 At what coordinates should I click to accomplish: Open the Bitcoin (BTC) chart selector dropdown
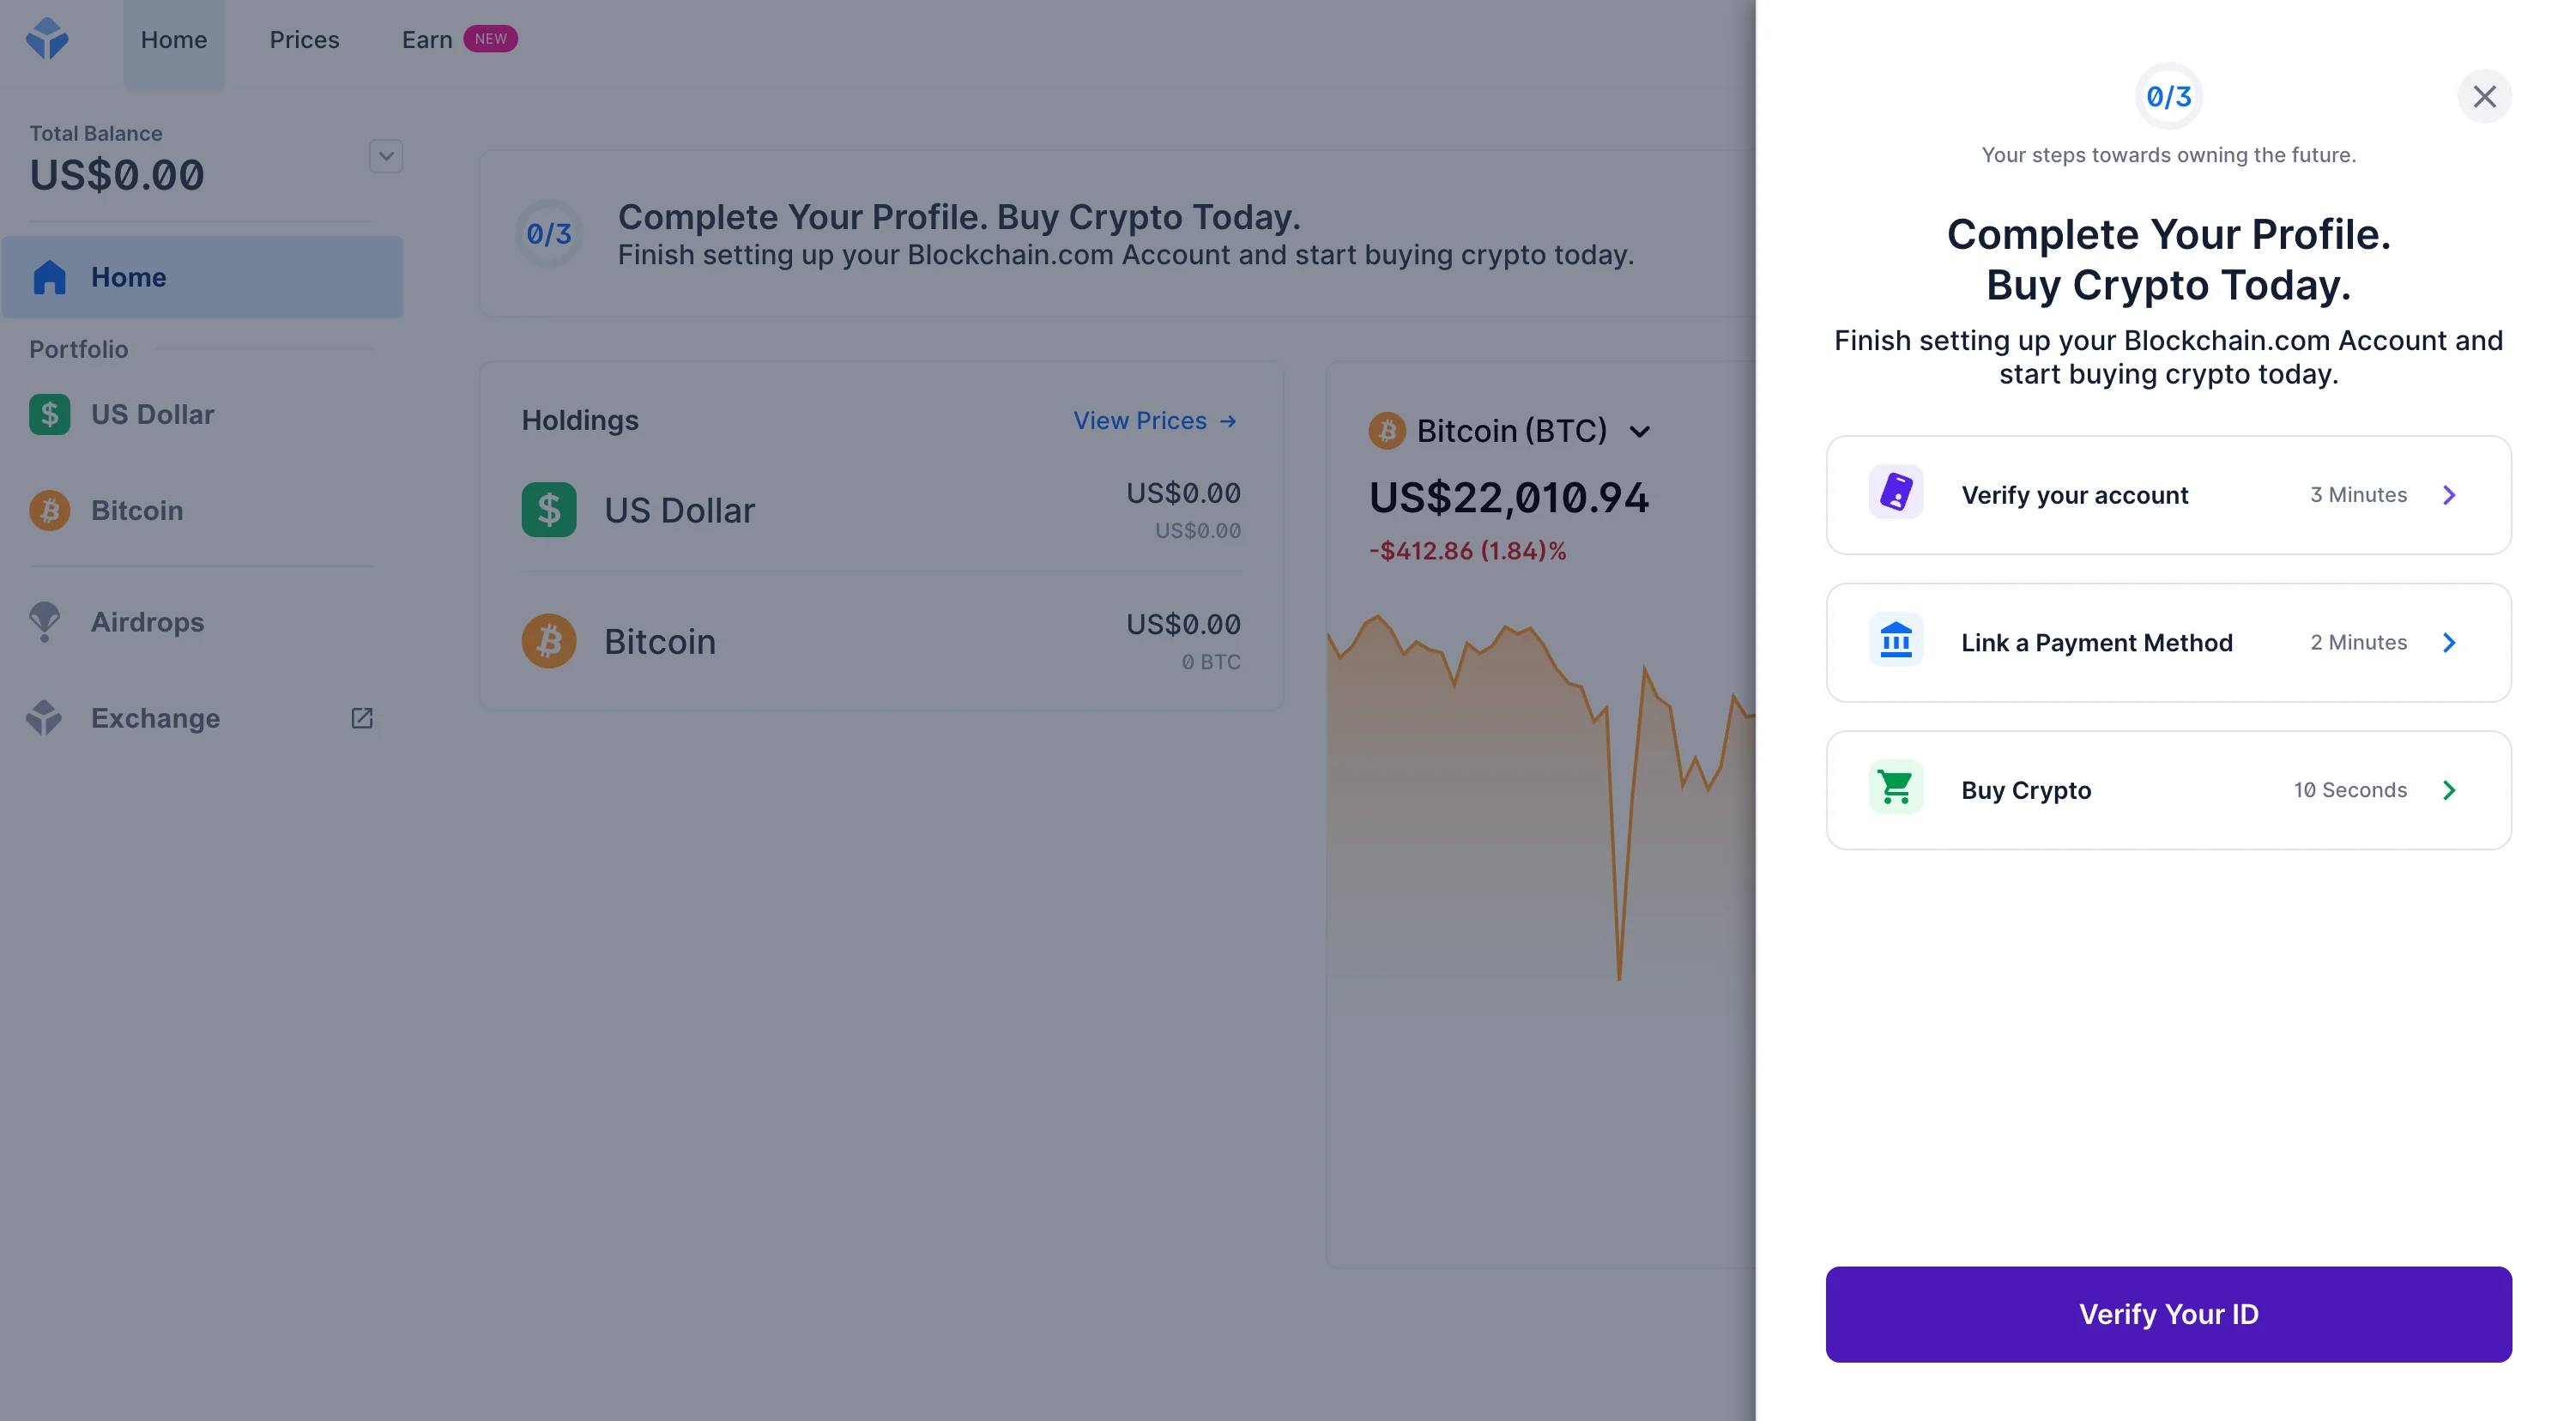1639,432
